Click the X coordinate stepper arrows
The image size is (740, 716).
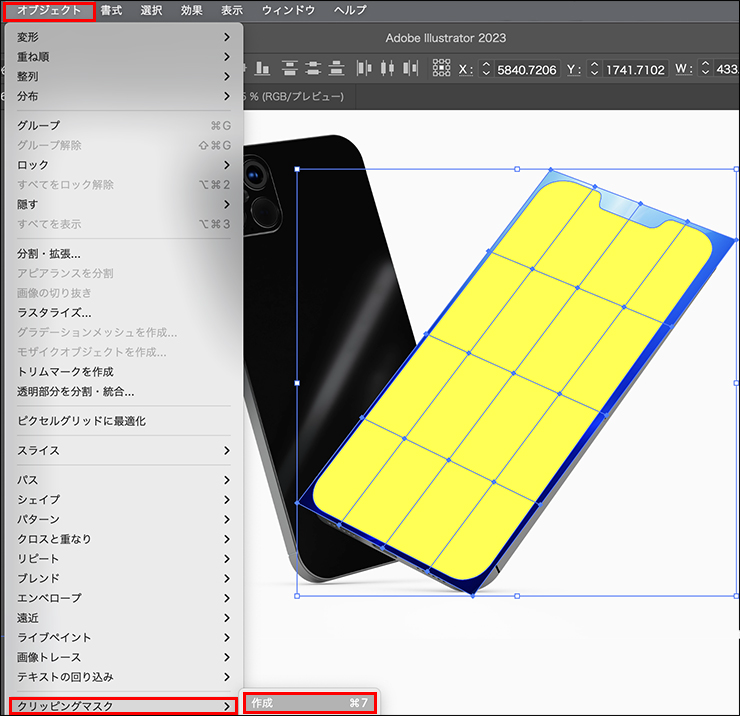487,69
